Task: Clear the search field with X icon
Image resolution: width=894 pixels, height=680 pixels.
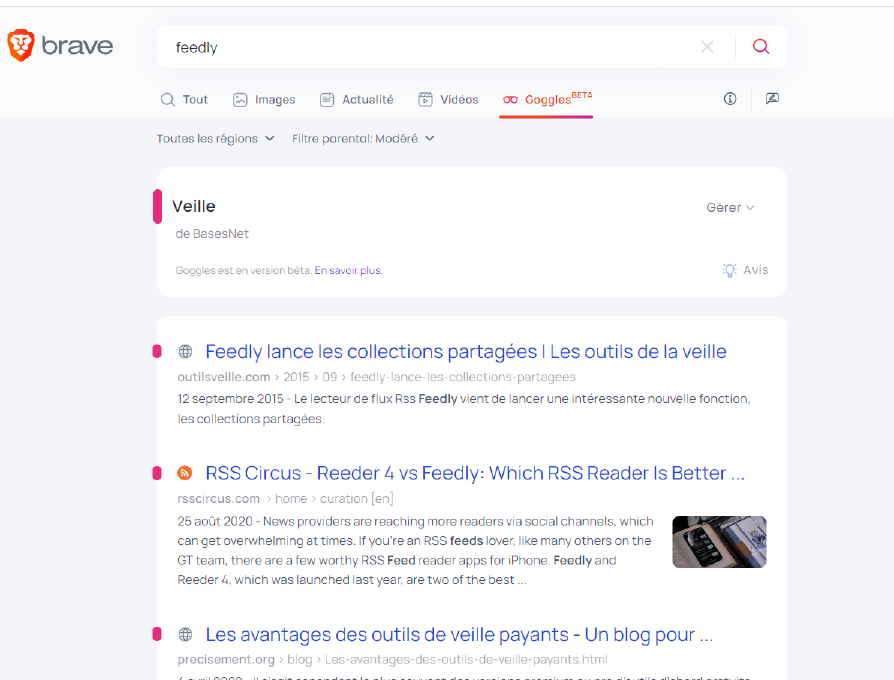Action: pos(707,47)
